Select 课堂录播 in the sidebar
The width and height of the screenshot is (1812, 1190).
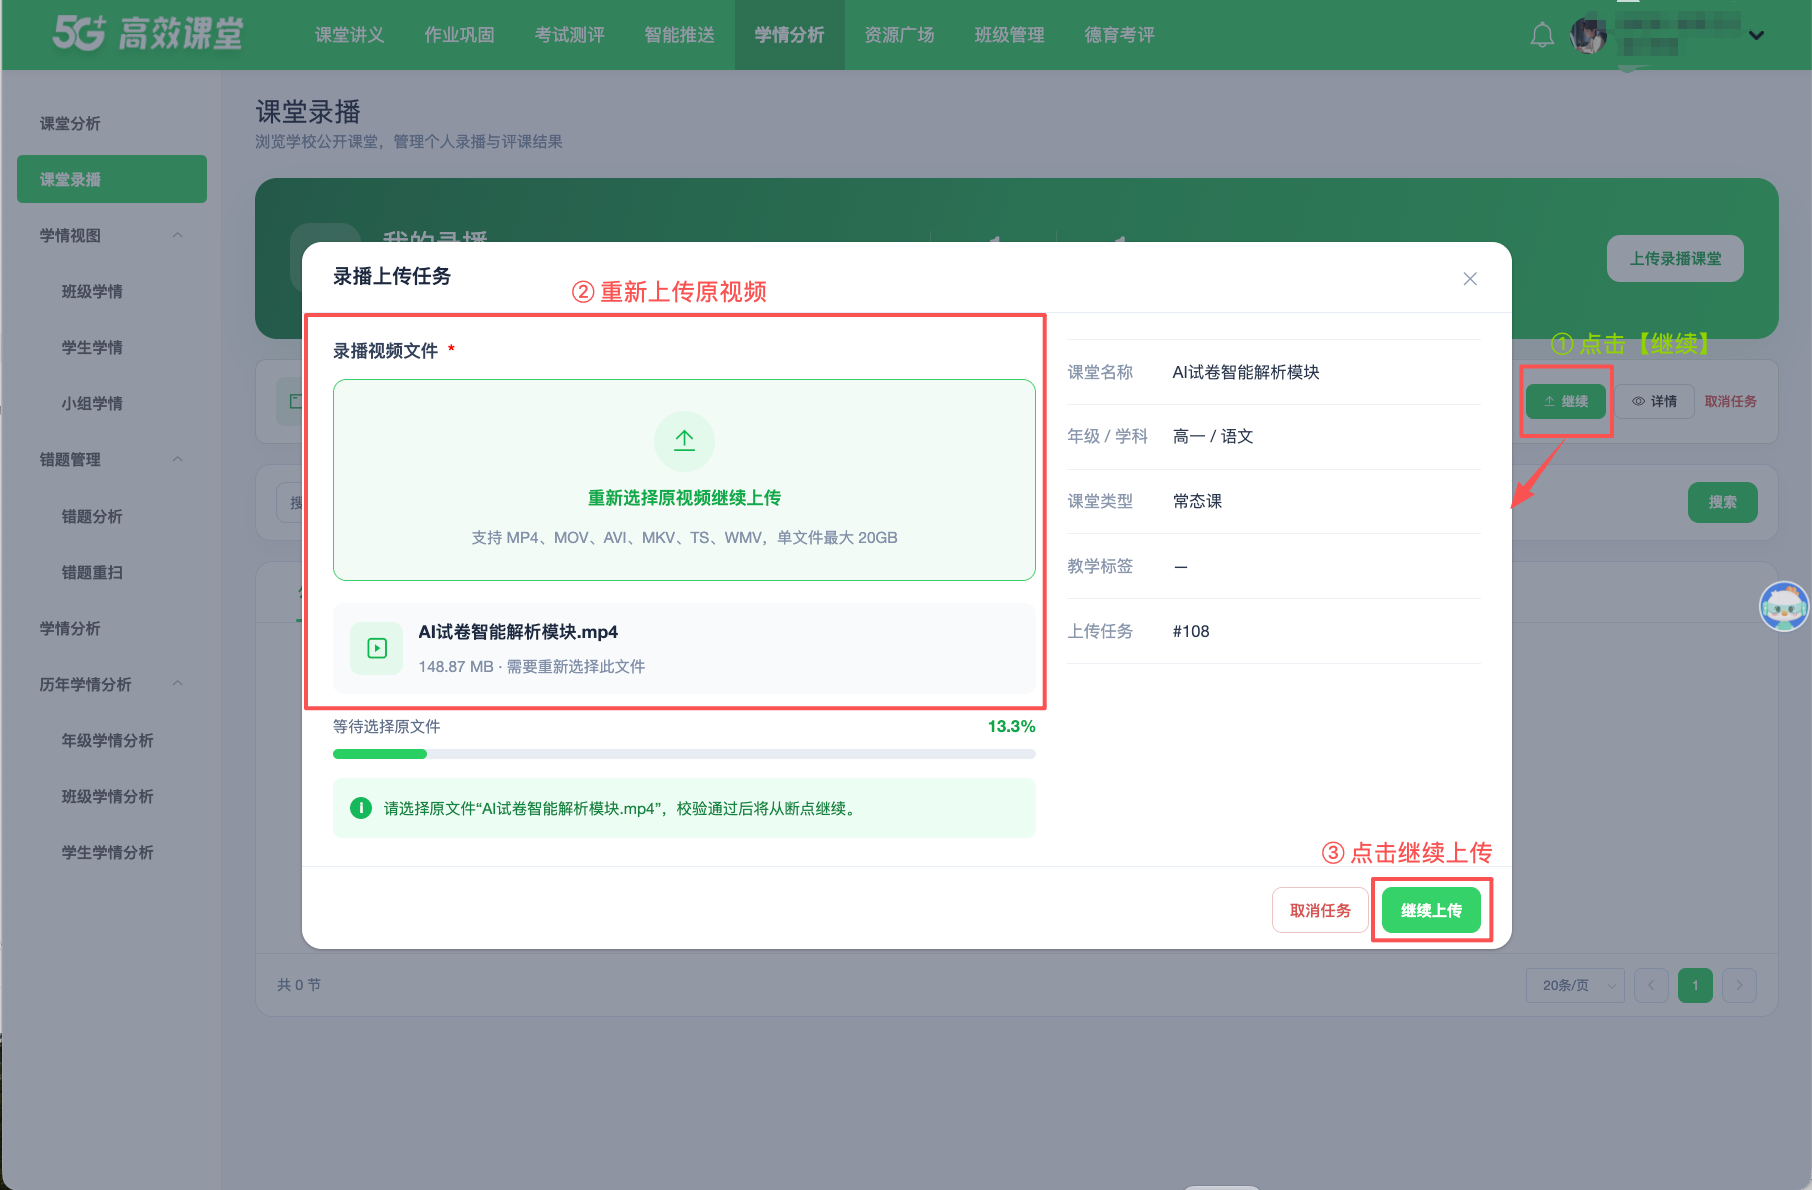(112, 179)
